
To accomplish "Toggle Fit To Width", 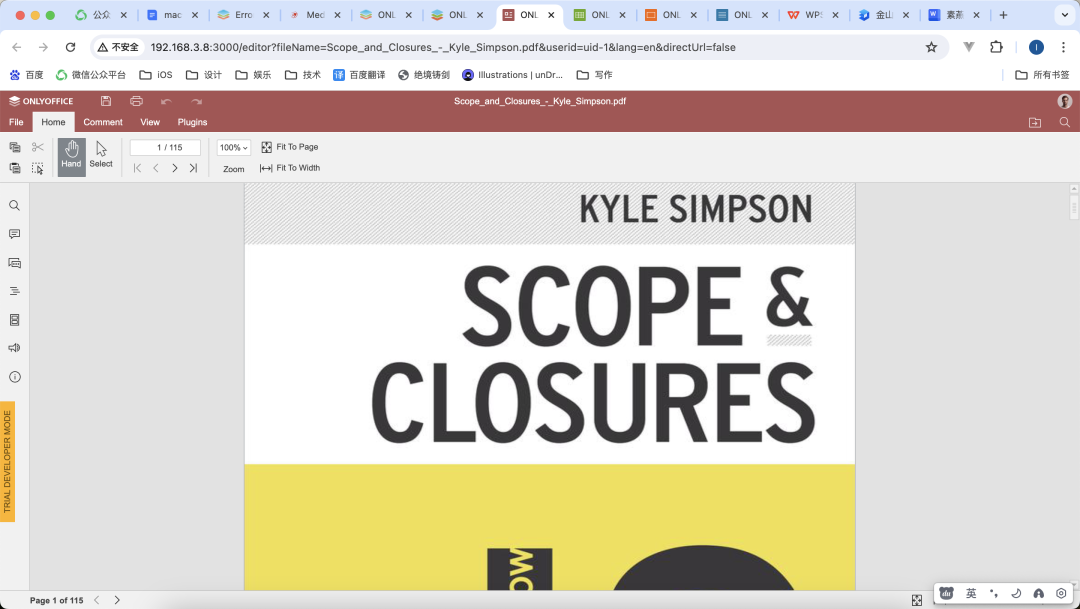I will (290, 168).
